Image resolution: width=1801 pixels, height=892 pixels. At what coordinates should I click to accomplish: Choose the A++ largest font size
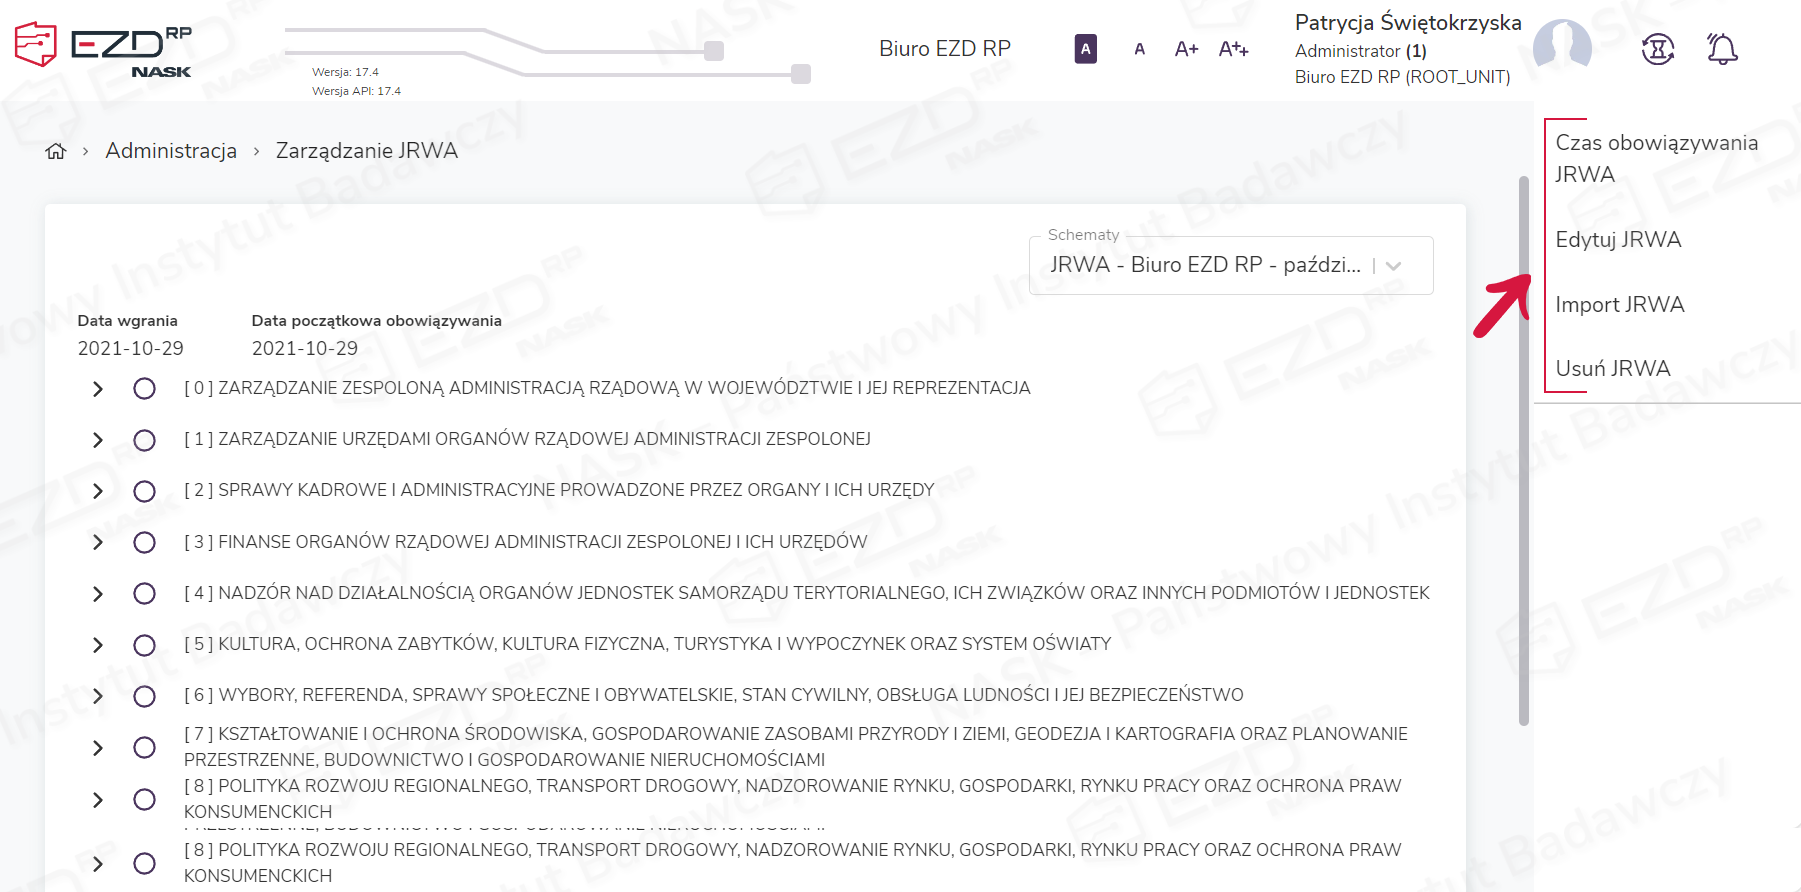[1233, 49]
